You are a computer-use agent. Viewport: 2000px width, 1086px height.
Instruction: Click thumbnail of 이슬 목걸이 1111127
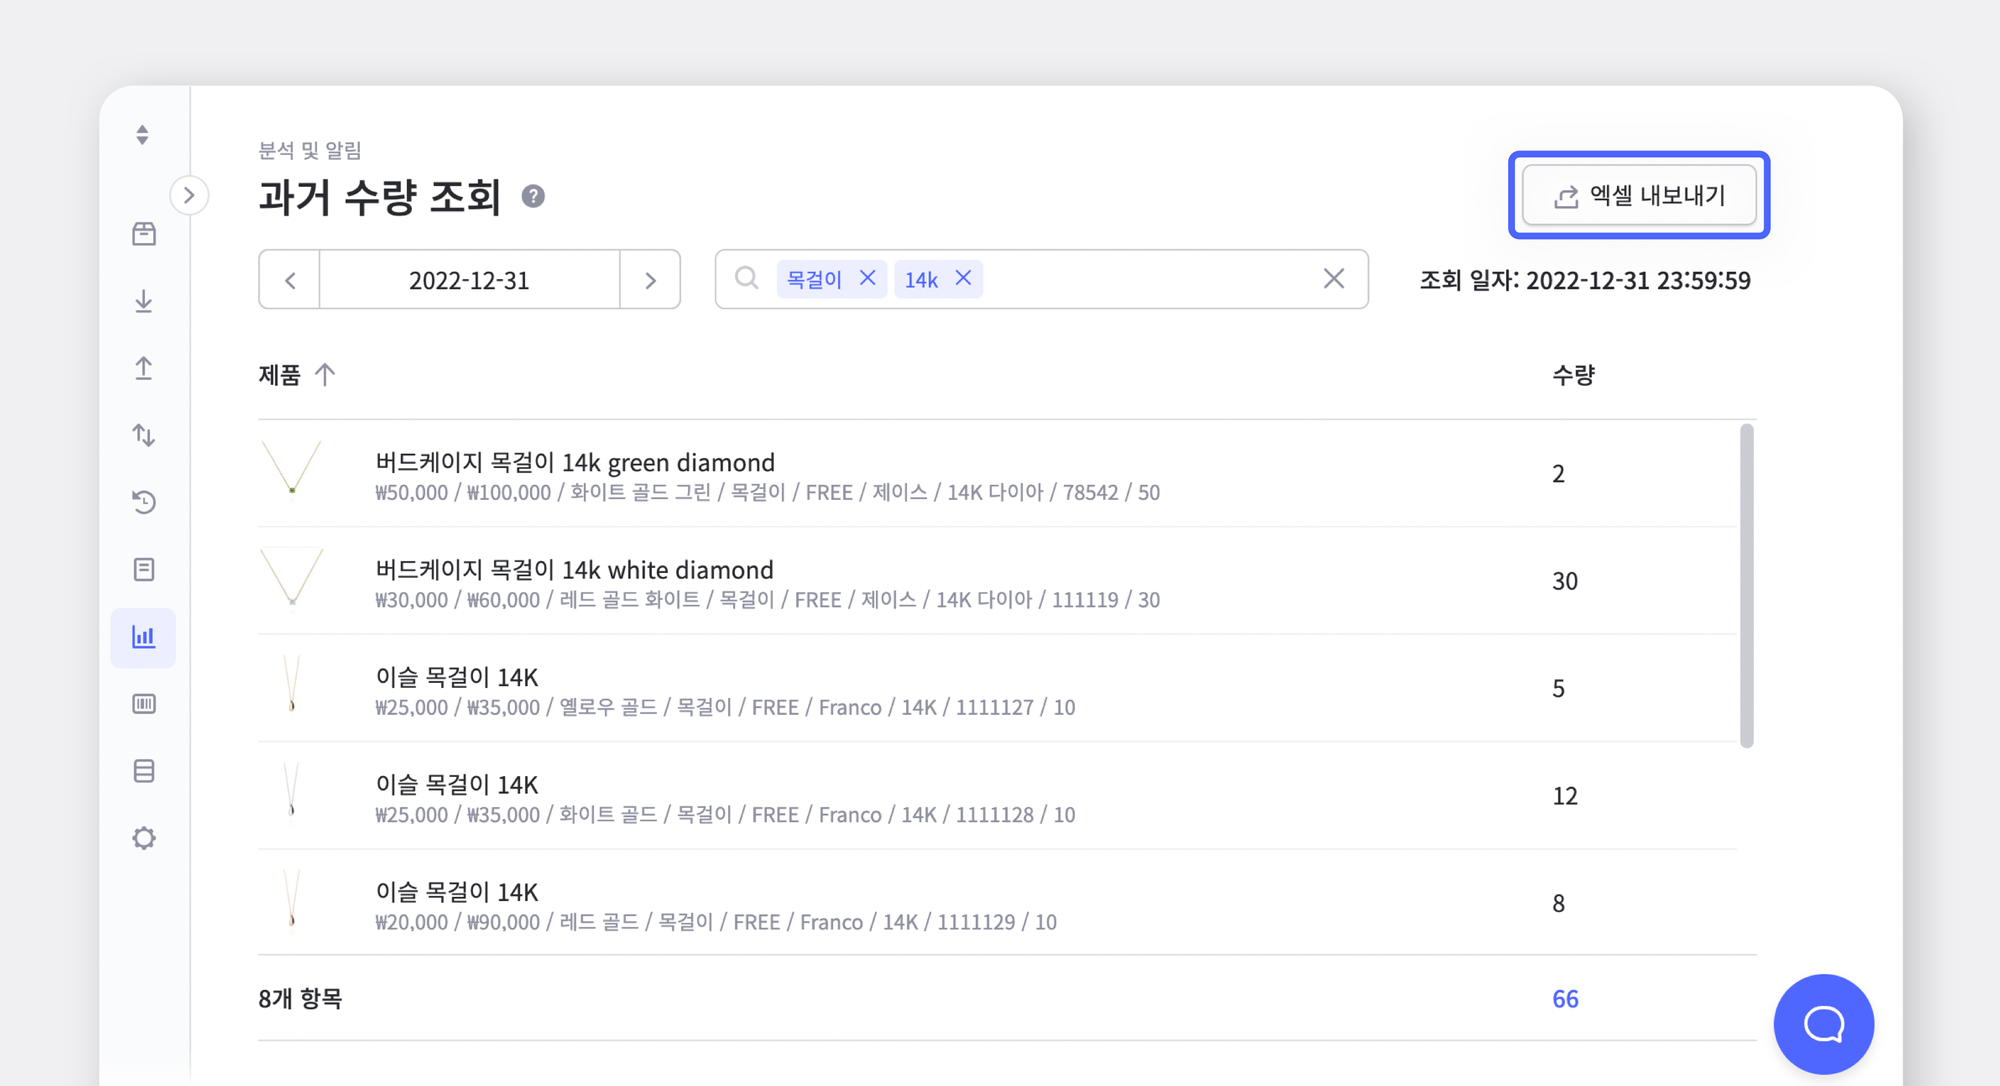coord(292,684)
